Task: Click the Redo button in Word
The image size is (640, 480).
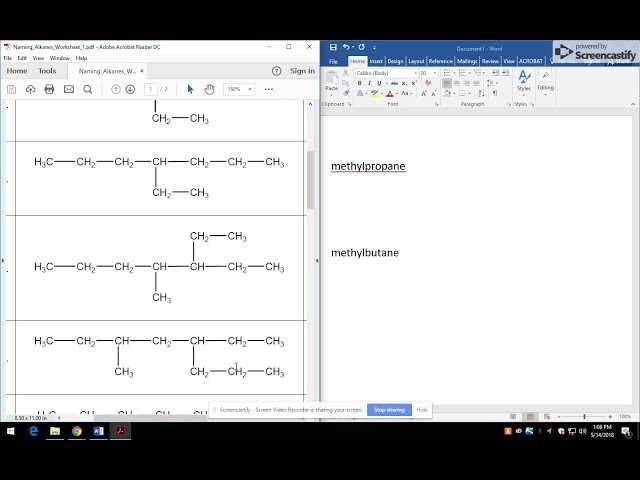Action: 361,47
